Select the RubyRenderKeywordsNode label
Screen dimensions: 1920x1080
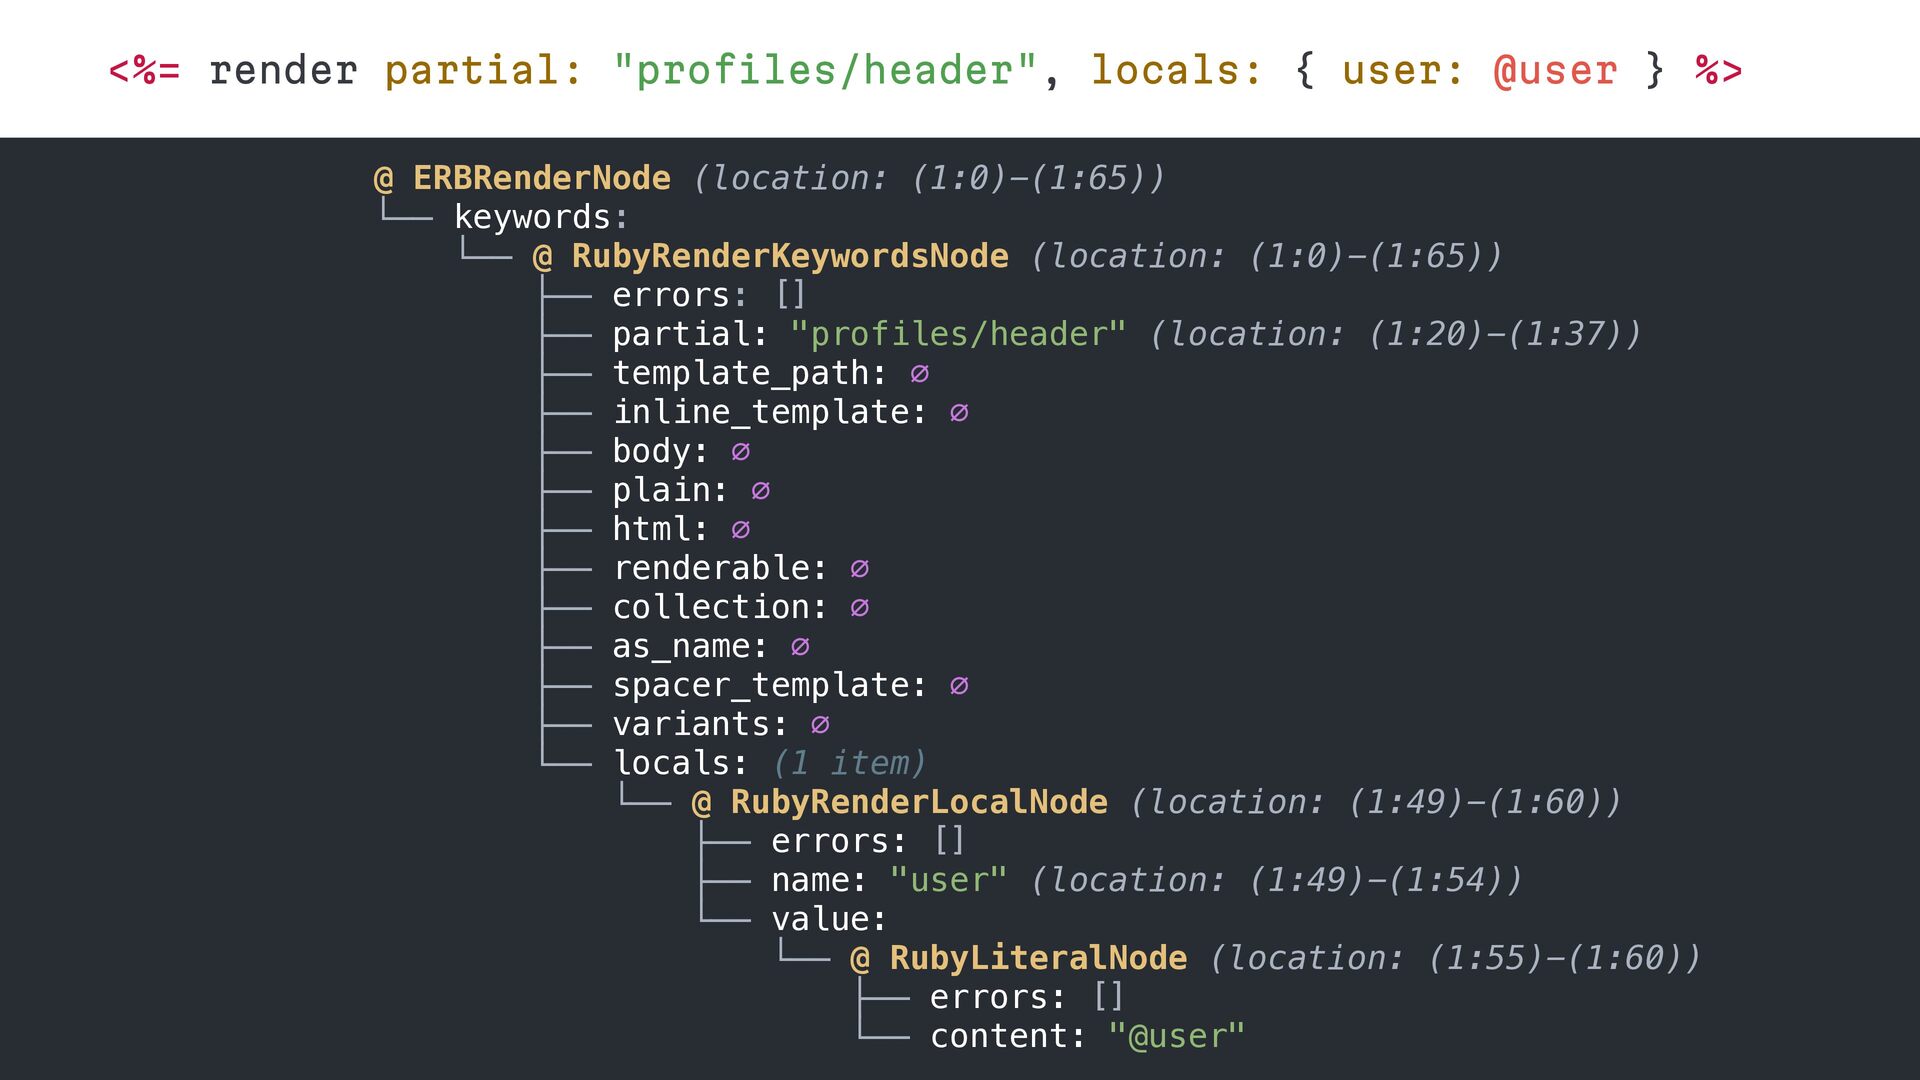tap(789, 256)
